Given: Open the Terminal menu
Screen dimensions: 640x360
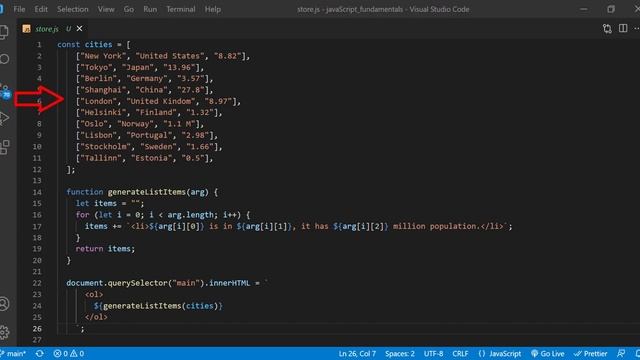Looking at the screenshot, I should coord(180,9).
